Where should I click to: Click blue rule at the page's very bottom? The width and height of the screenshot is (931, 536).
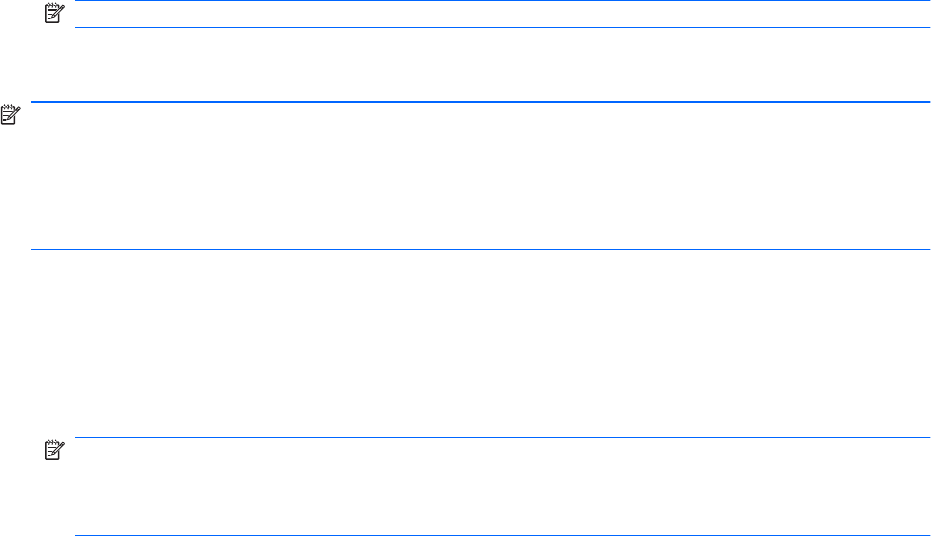click(x=500, y=535)
